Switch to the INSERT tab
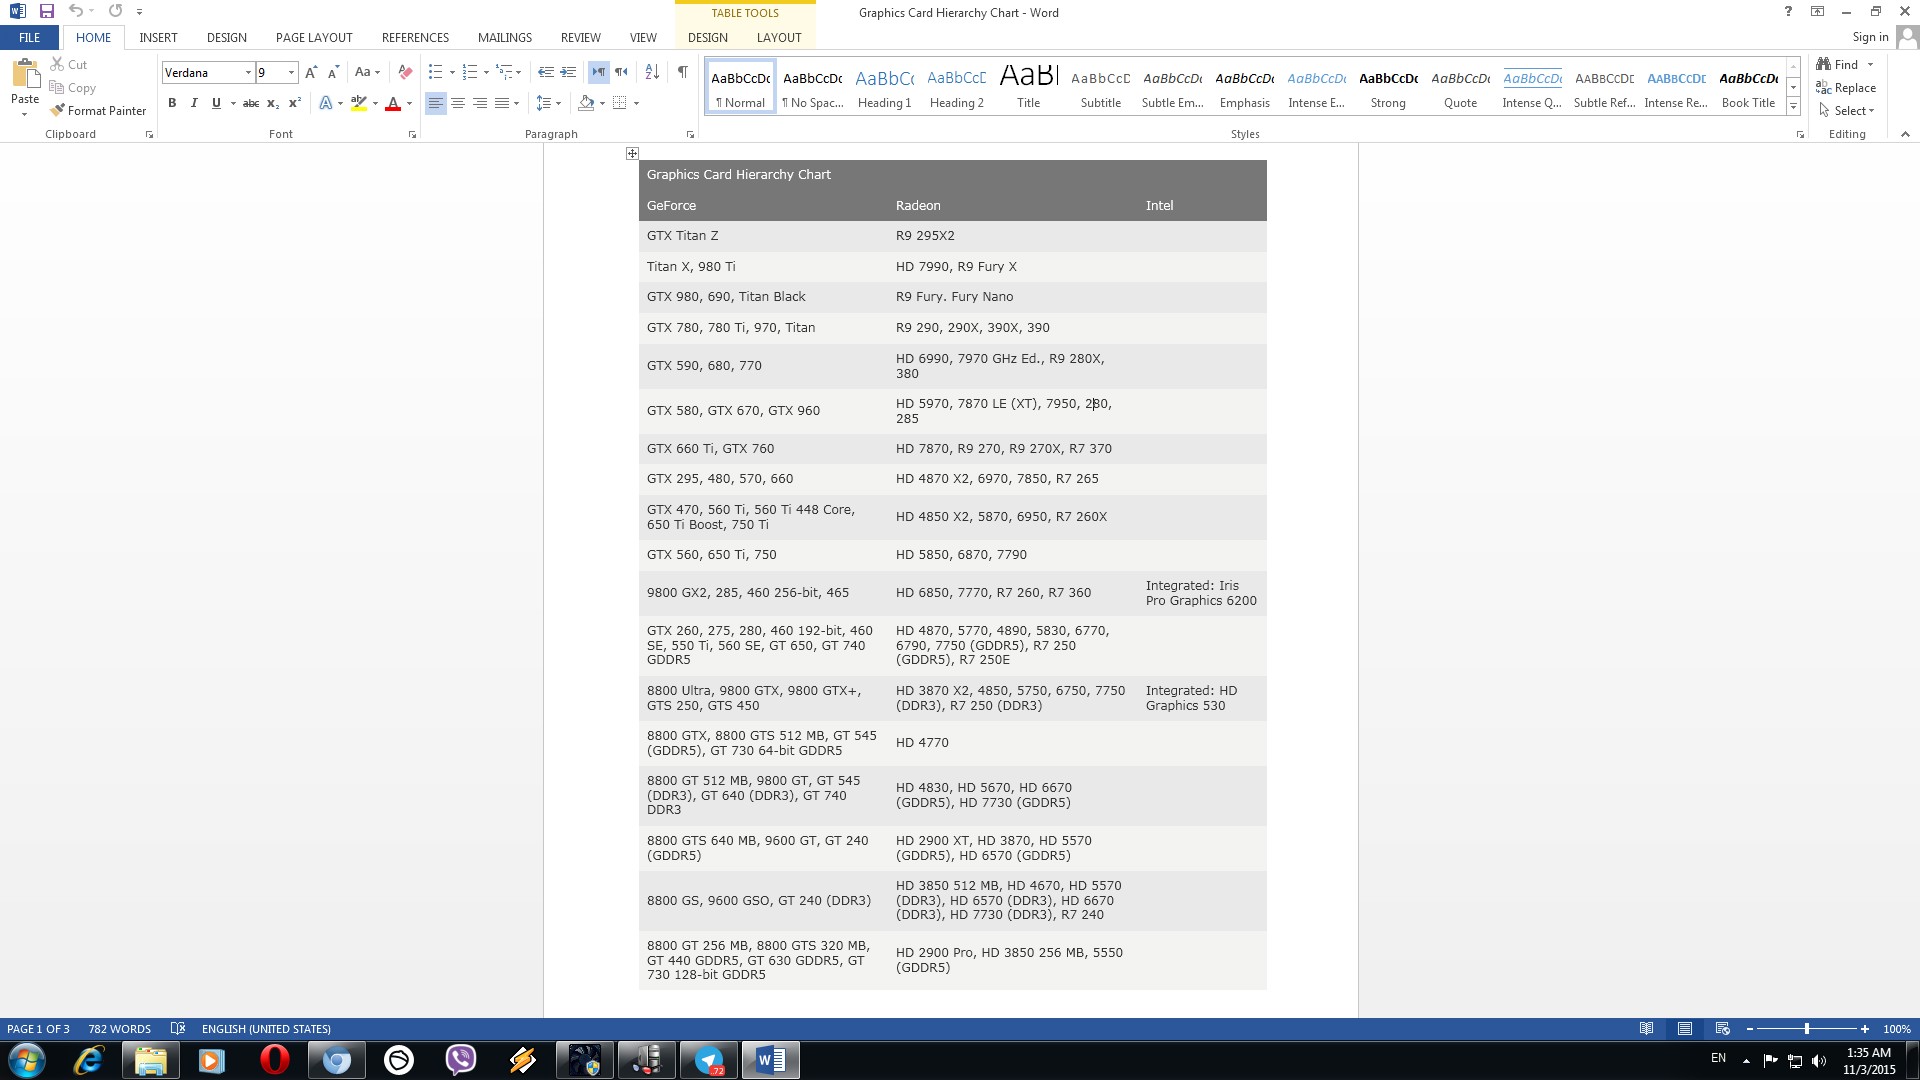Image resolution: width=1920 pixels, height=1080 pixels. pos(158,37)
